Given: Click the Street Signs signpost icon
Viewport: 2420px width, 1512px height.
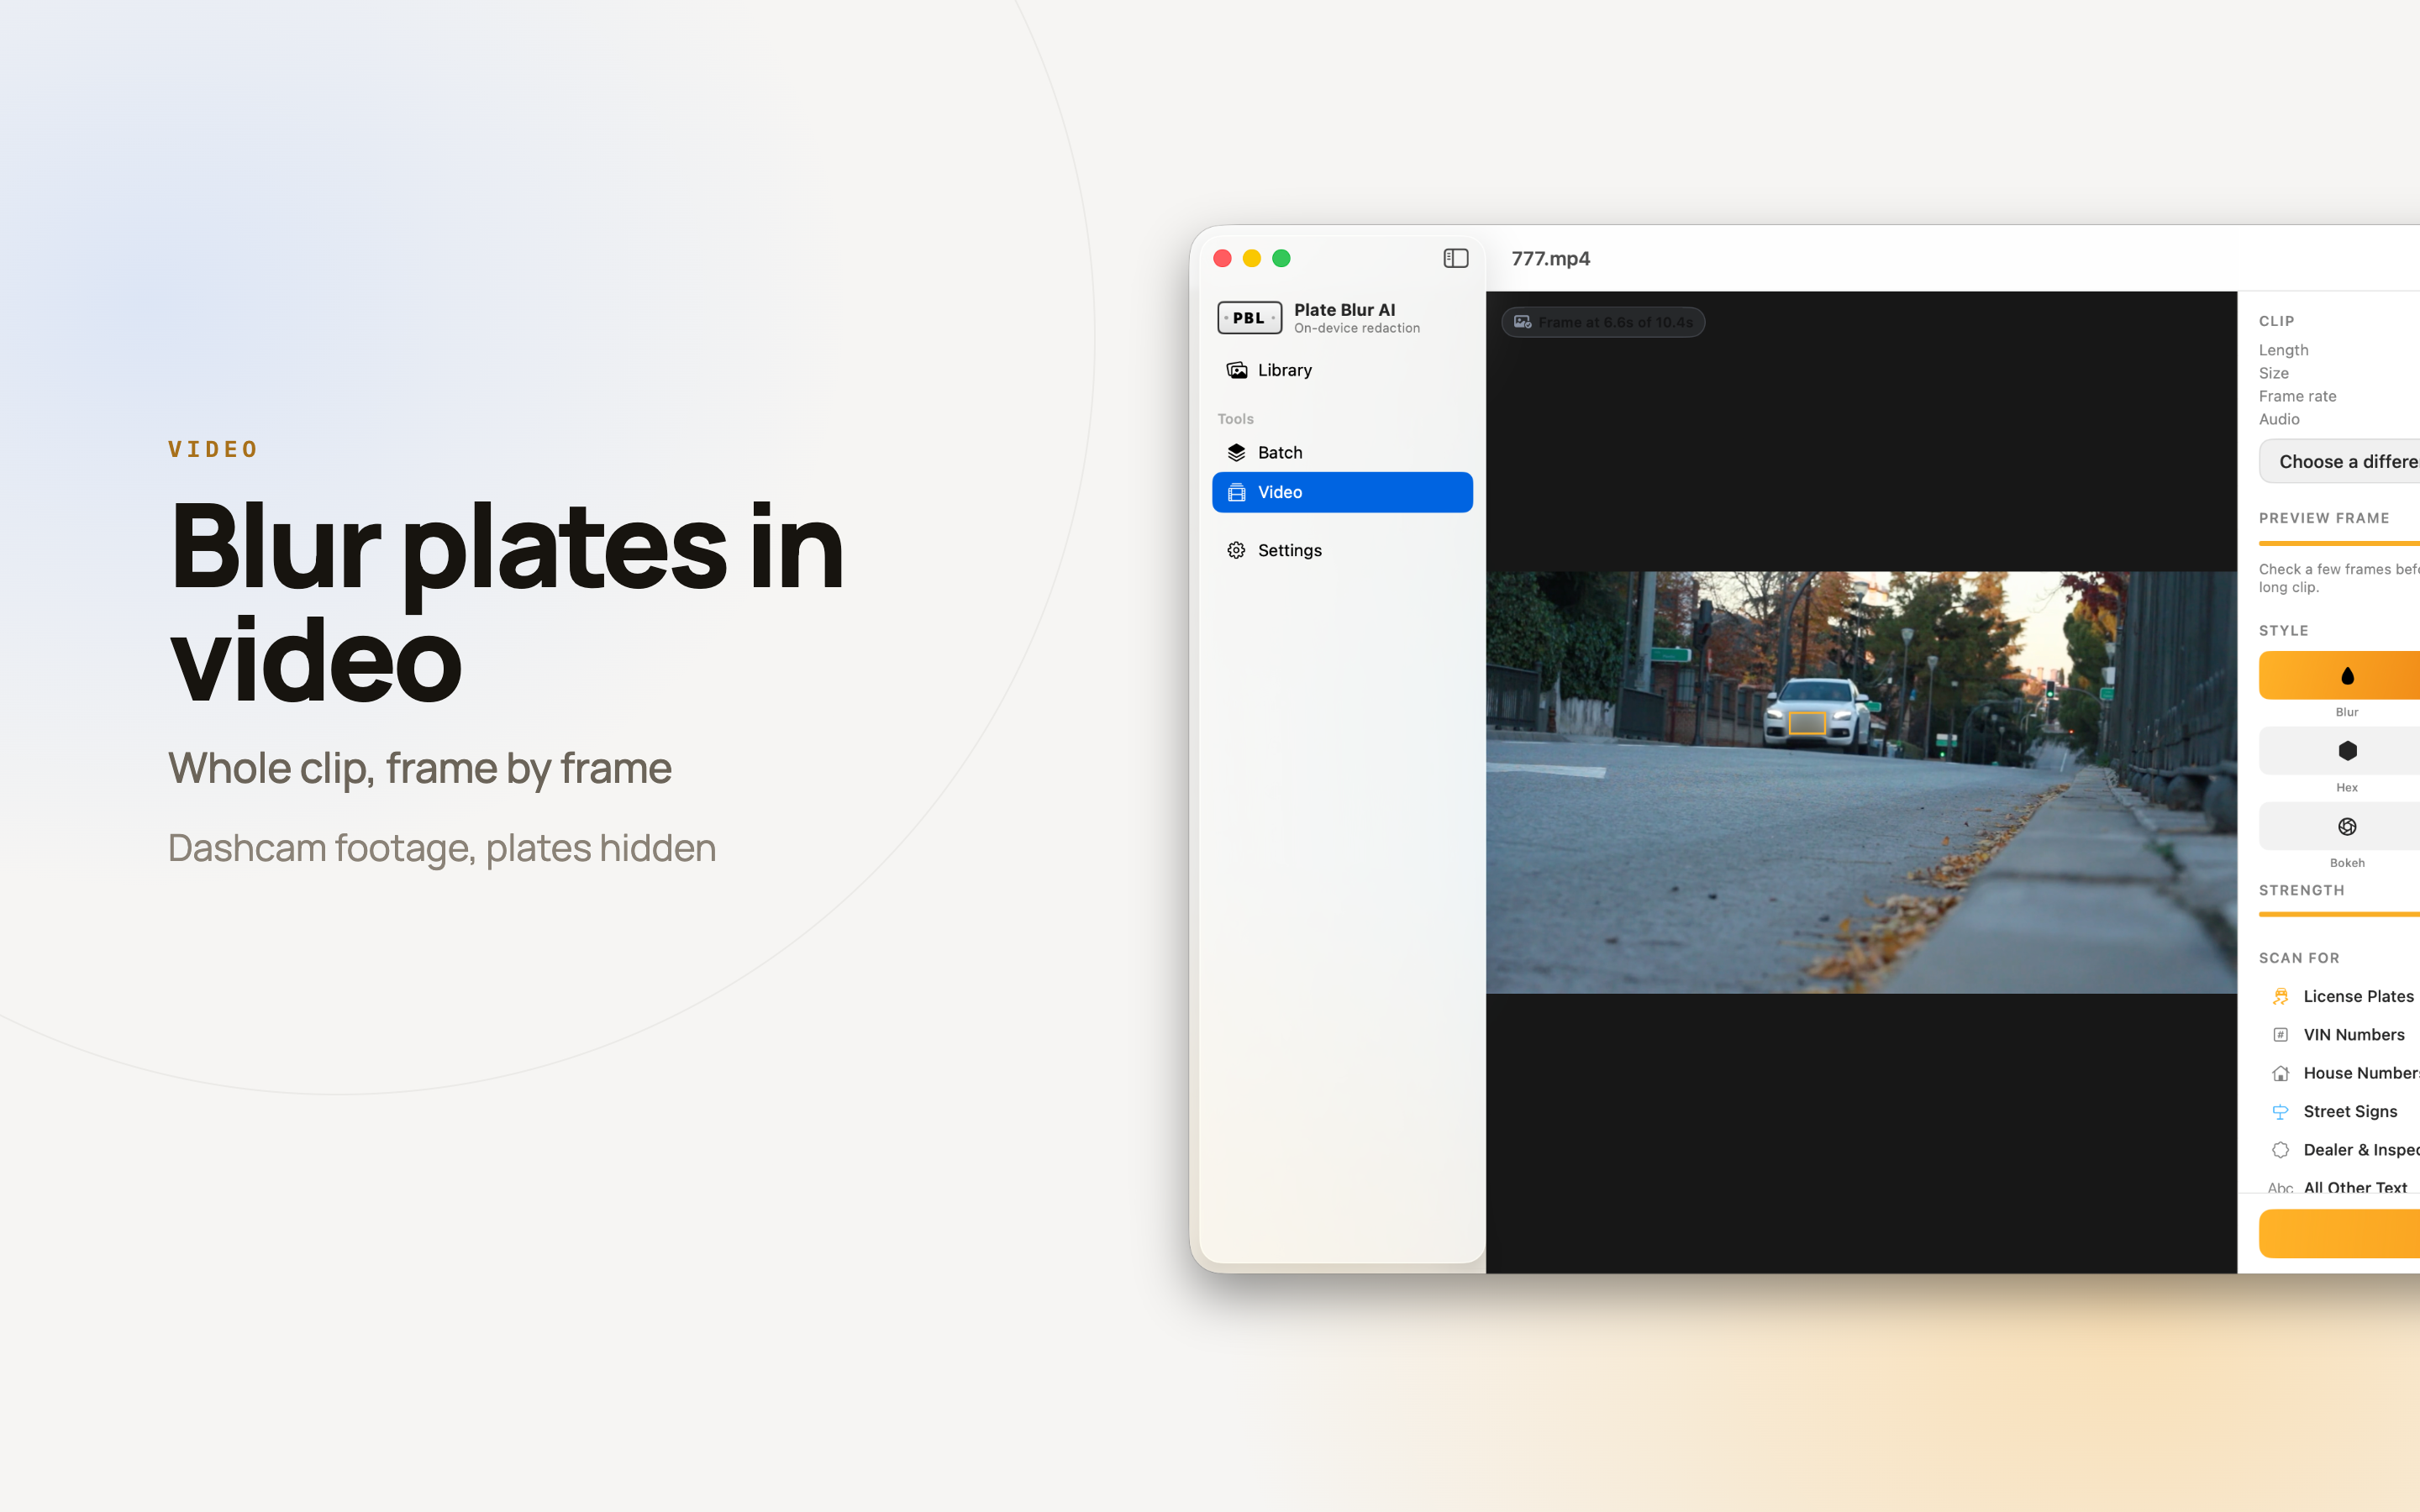Looking at the screenshot, I should (x=2280, y=1112).
